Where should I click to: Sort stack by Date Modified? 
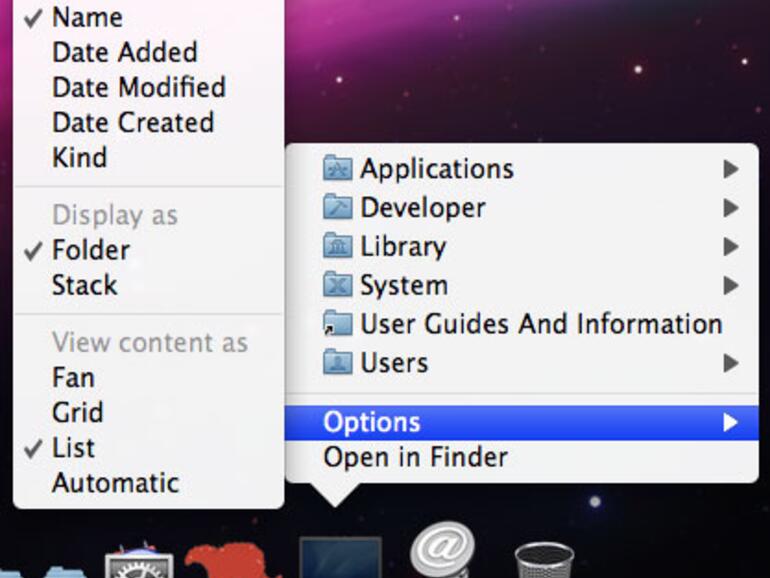coord(148,87)
